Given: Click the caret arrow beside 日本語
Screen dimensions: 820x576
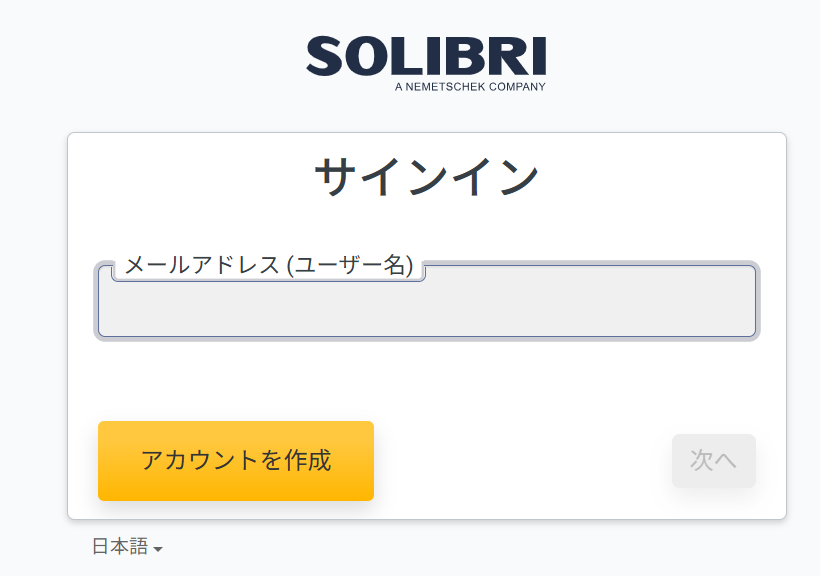Looking at the screenshot, I should (x=158, y=549).
